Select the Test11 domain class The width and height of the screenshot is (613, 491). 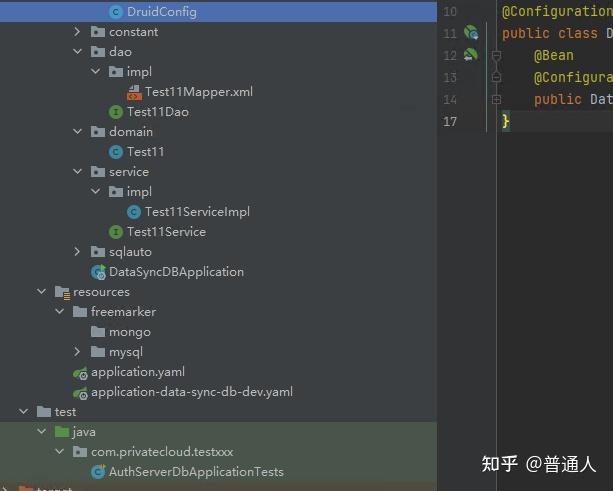(146, 152)
